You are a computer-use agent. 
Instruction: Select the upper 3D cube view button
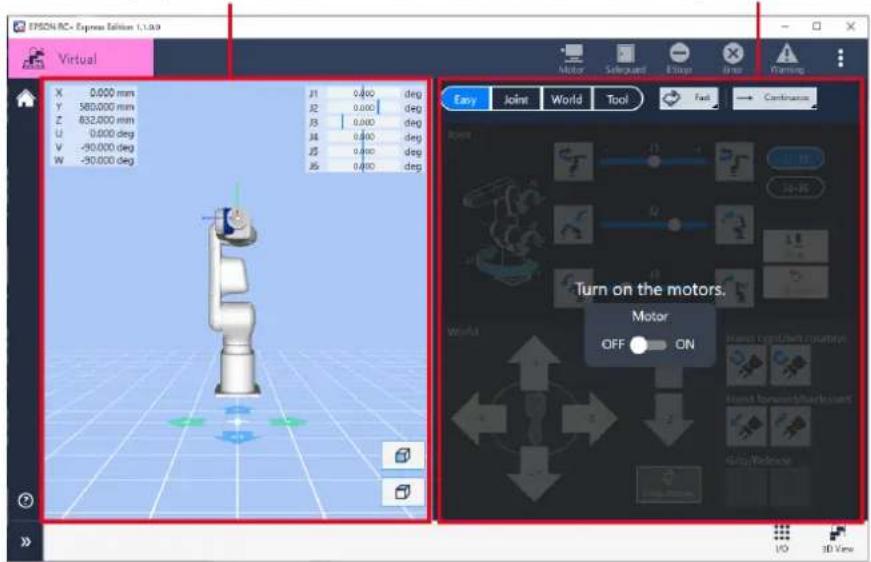click(x=403, y=455)
